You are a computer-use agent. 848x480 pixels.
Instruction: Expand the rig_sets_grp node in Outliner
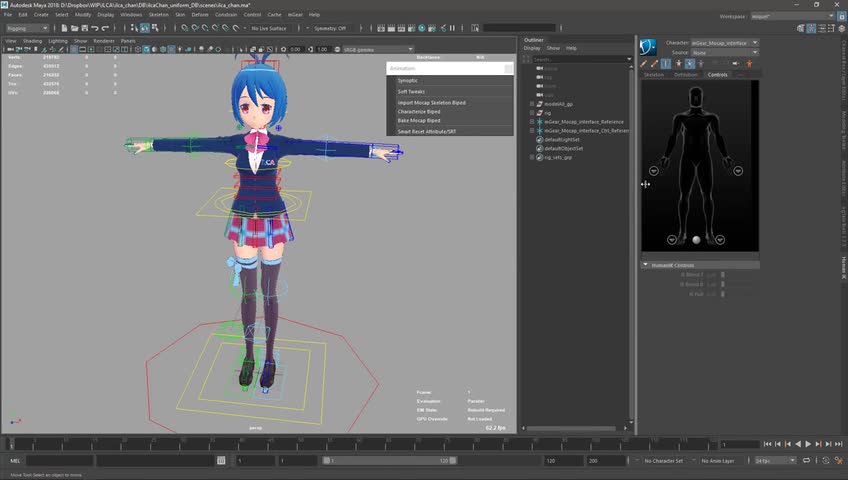(x=532, y=157)
